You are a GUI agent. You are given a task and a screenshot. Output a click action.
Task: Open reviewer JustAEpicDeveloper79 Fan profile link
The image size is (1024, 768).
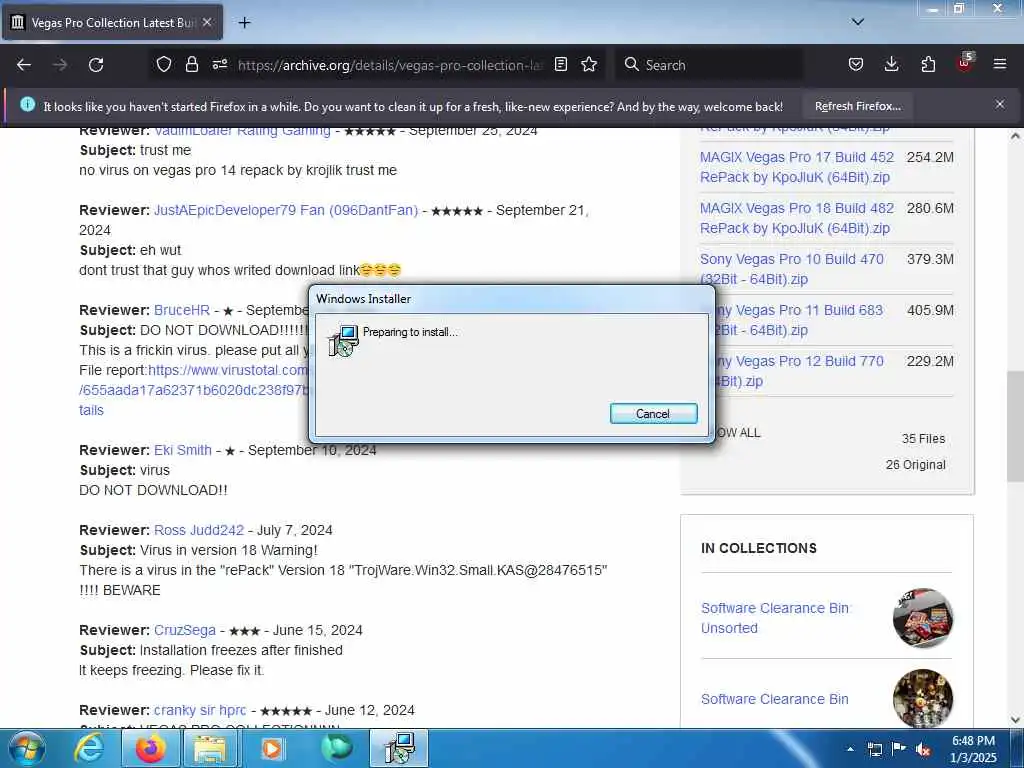pyautogui.click(x=286, y=210)
